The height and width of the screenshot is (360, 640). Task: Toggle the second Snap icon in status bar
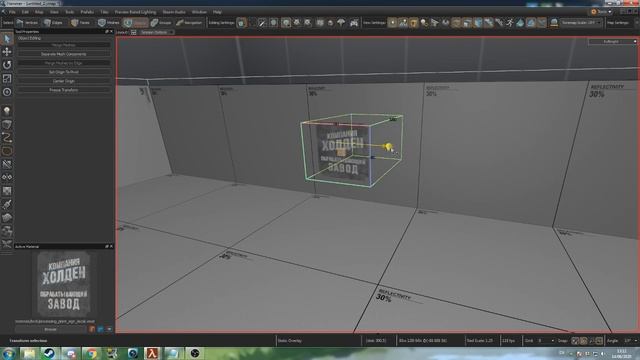coord(584,340)
